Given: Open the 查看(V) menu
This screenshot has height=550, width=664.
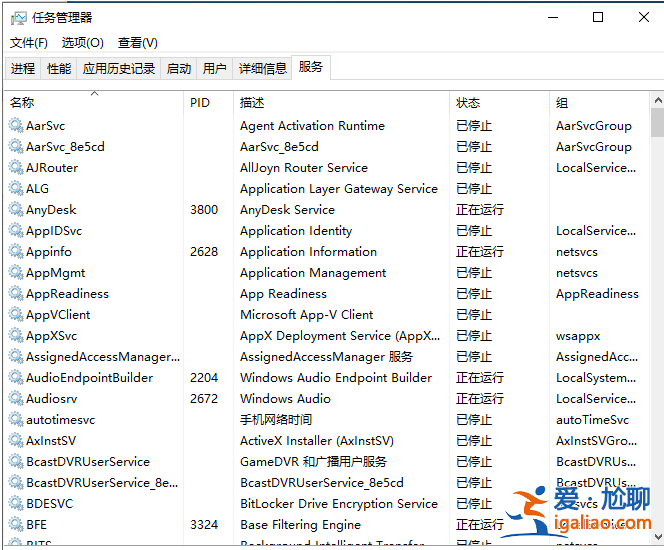Looking at the screenshot, I should [x=138, y=43].
